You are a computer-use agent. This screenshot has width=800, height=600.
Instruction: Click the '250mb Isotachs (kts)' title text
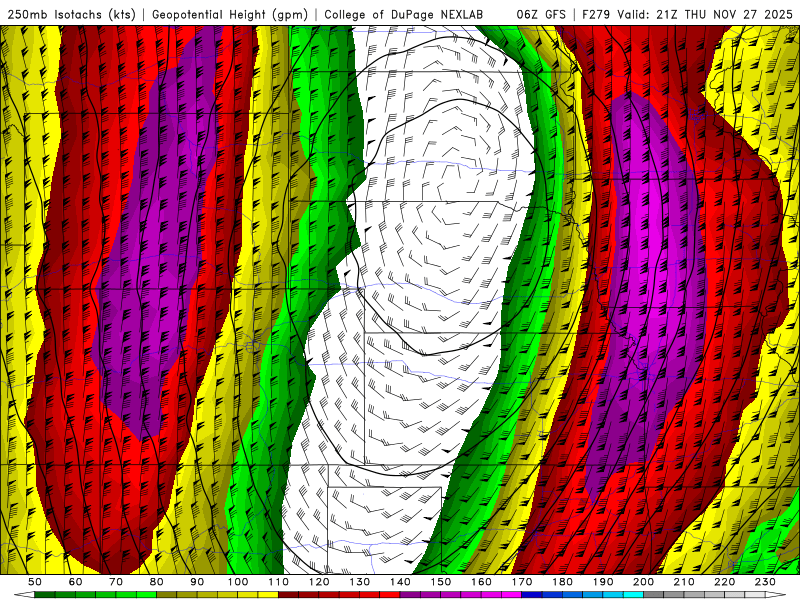tap(72, 14)
